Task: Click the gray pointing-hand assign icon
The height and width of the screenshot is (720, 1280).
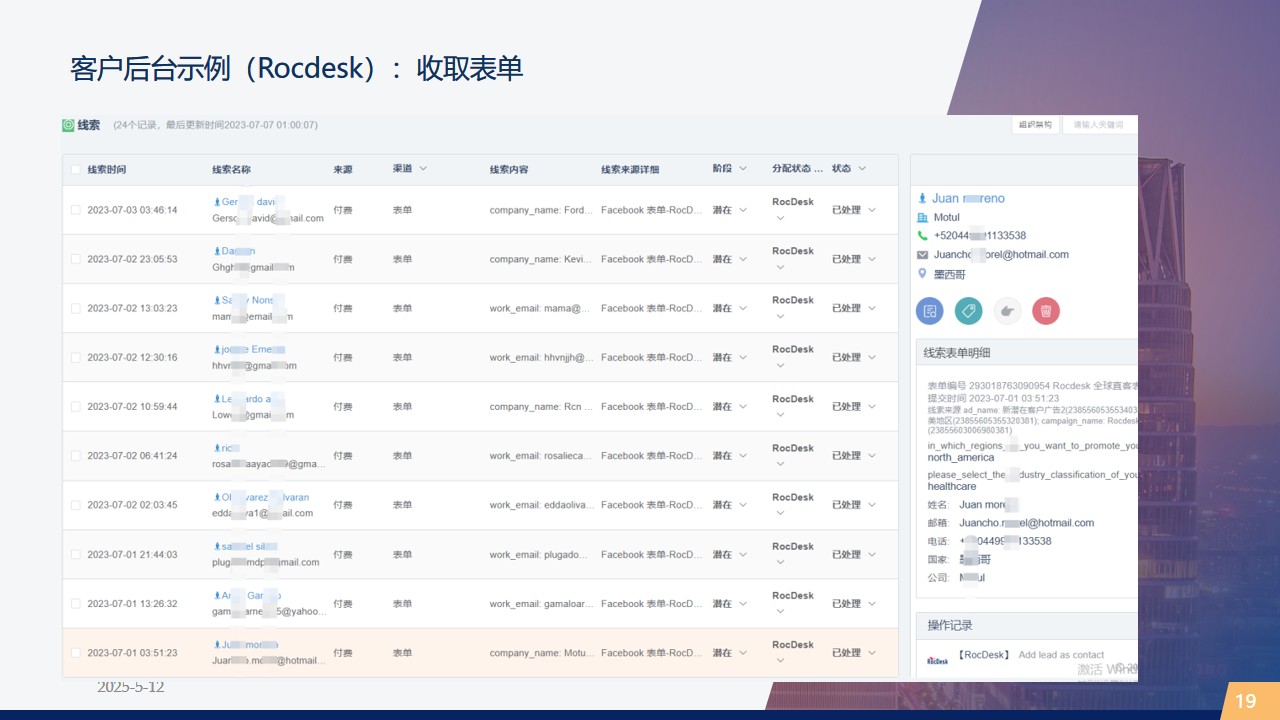Action: pyautogui.click(x=1007, y=311)
